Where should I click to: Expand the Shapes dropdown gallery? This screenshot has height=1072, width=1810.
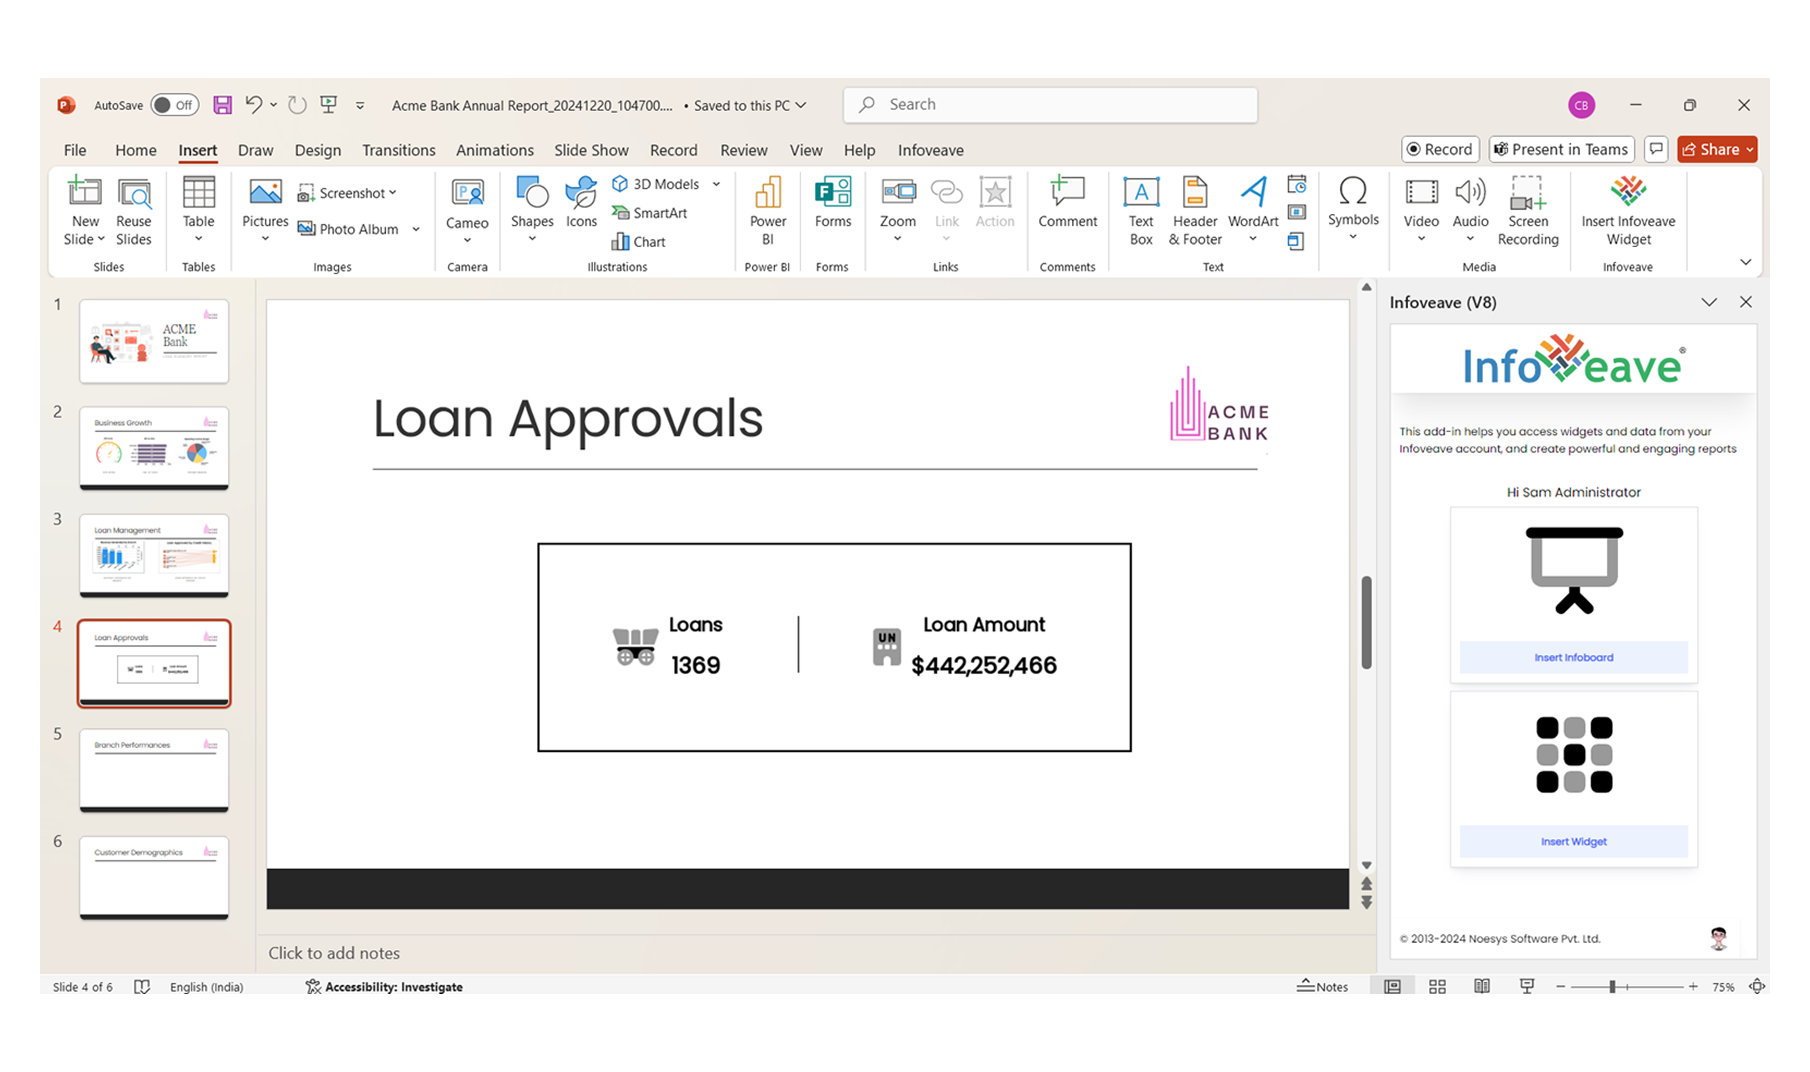[x=532, y=238]
